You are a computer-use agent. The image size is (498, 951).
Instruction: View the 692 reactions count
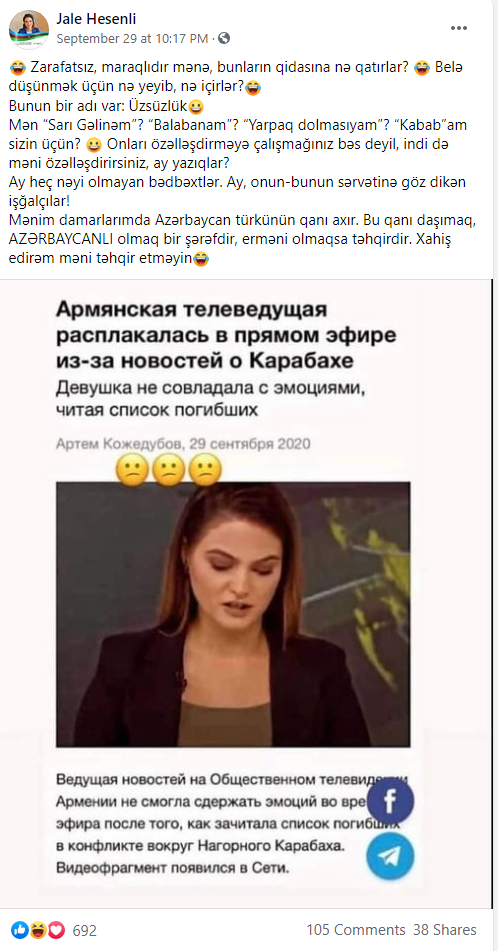pyautogui.click(x=84, y=930)
